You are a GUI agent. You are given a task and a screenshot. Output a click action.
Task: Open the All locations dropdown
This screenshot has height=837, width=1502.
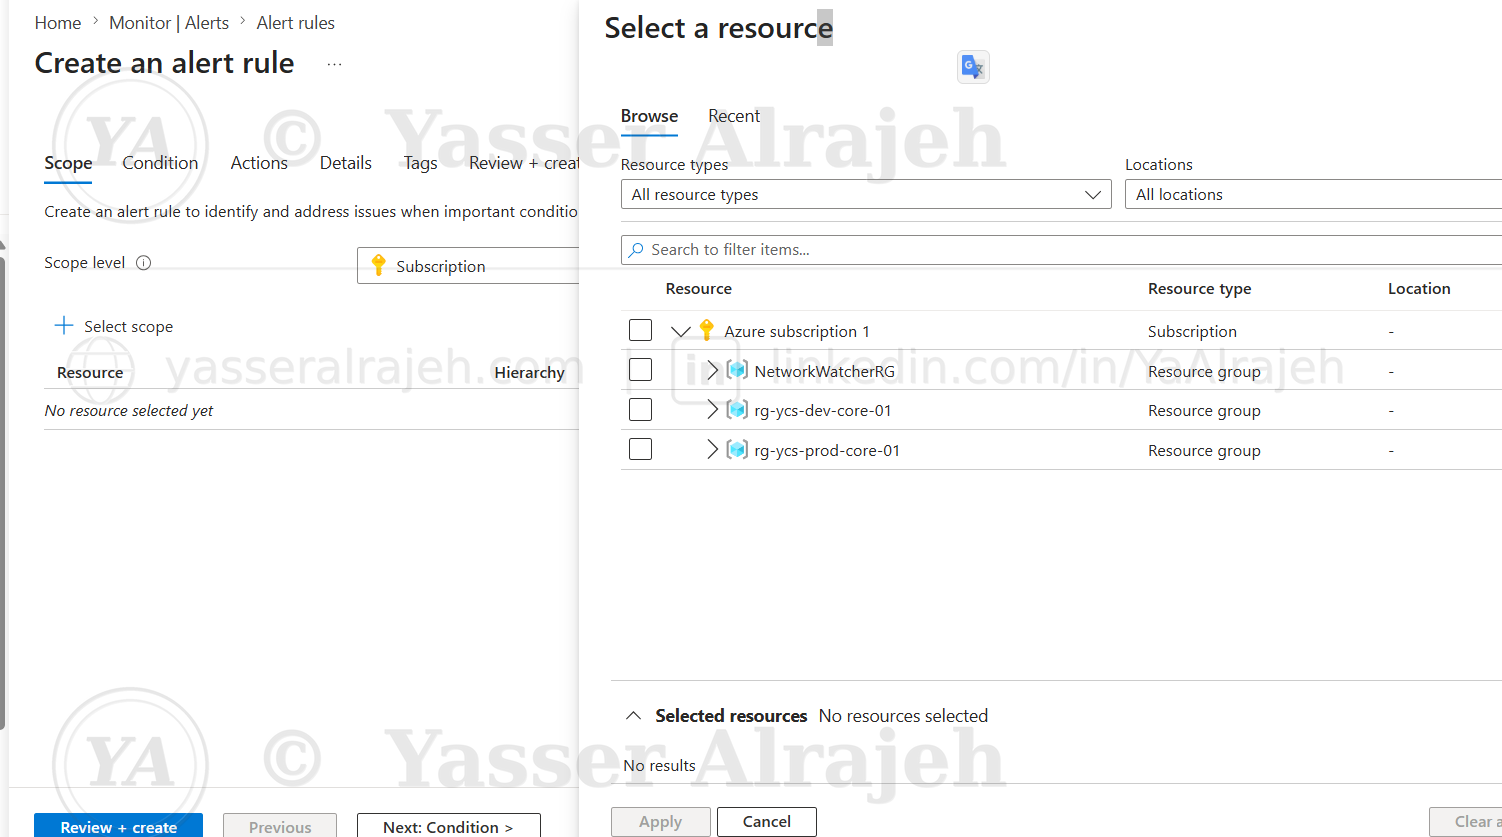tap(1313, 195)
